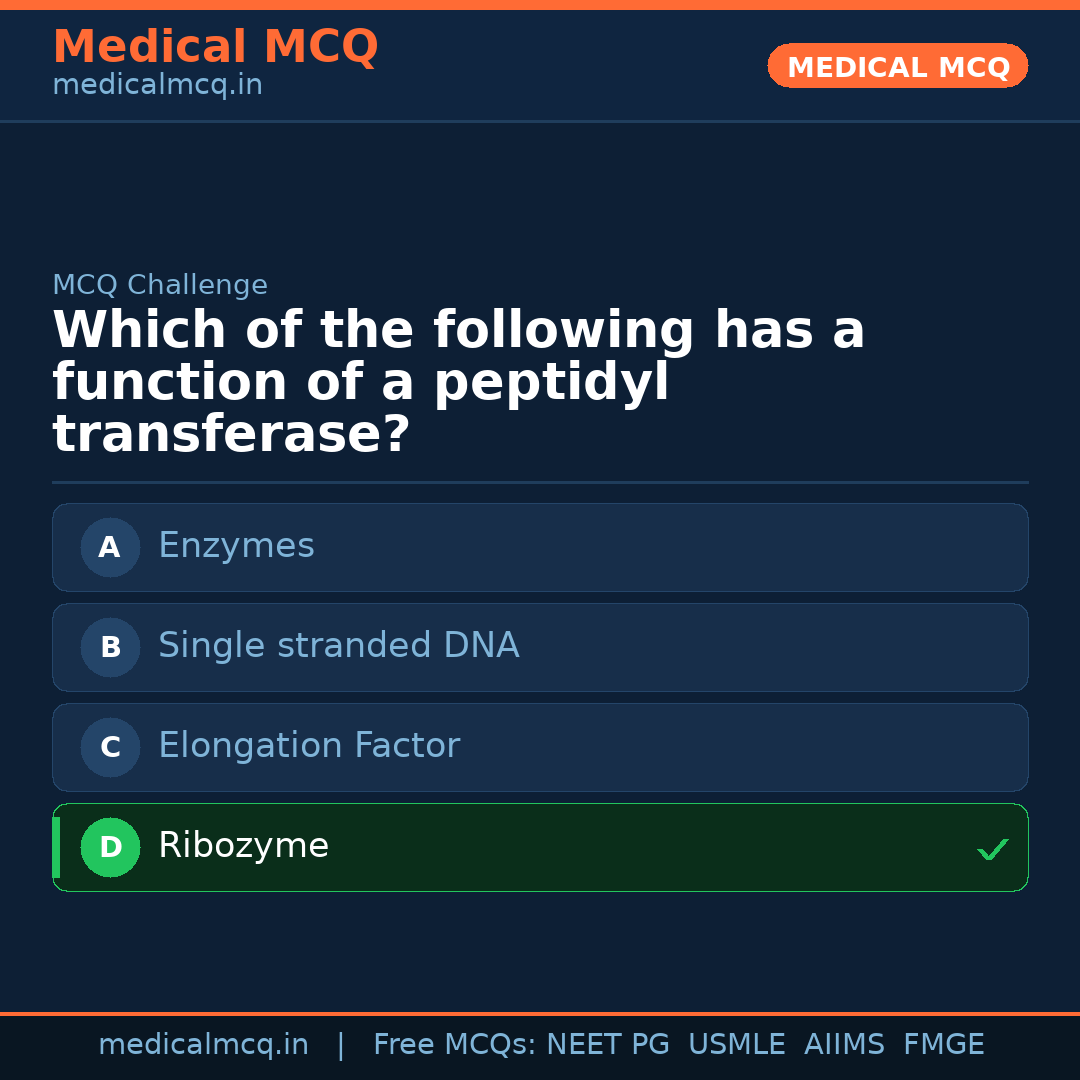Image resolution: width=1080 pixels, height=1080 pixels.
Task: Select the Elongation Factor answer option
Action: tap(540, 747)
